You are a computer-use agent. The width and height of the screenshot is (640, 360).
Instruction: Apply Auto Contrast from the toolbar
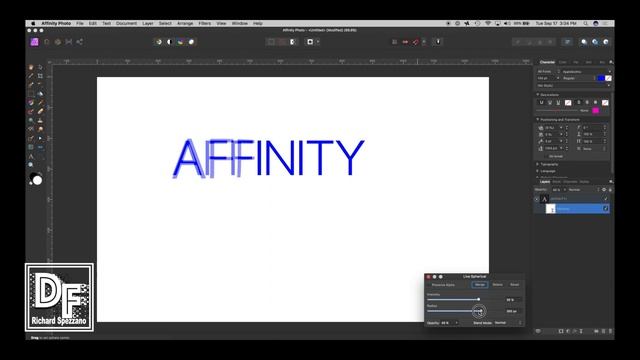[169, 42]
